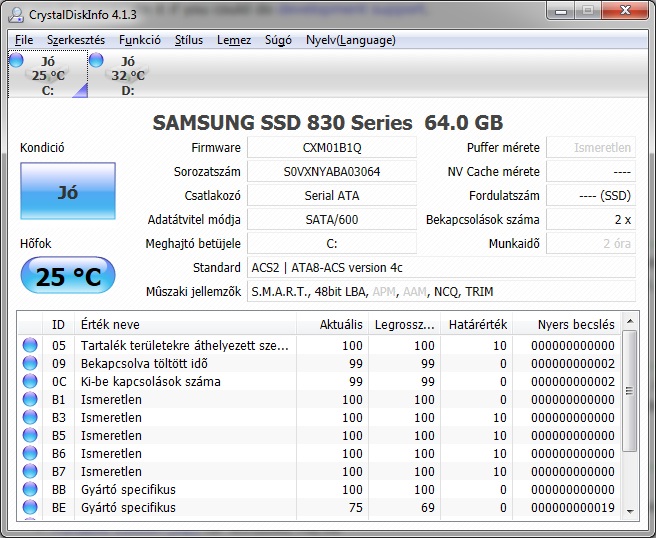Maximize the CrystalDiskInfo window
The image size is (656, 538).
click(588, 10)
